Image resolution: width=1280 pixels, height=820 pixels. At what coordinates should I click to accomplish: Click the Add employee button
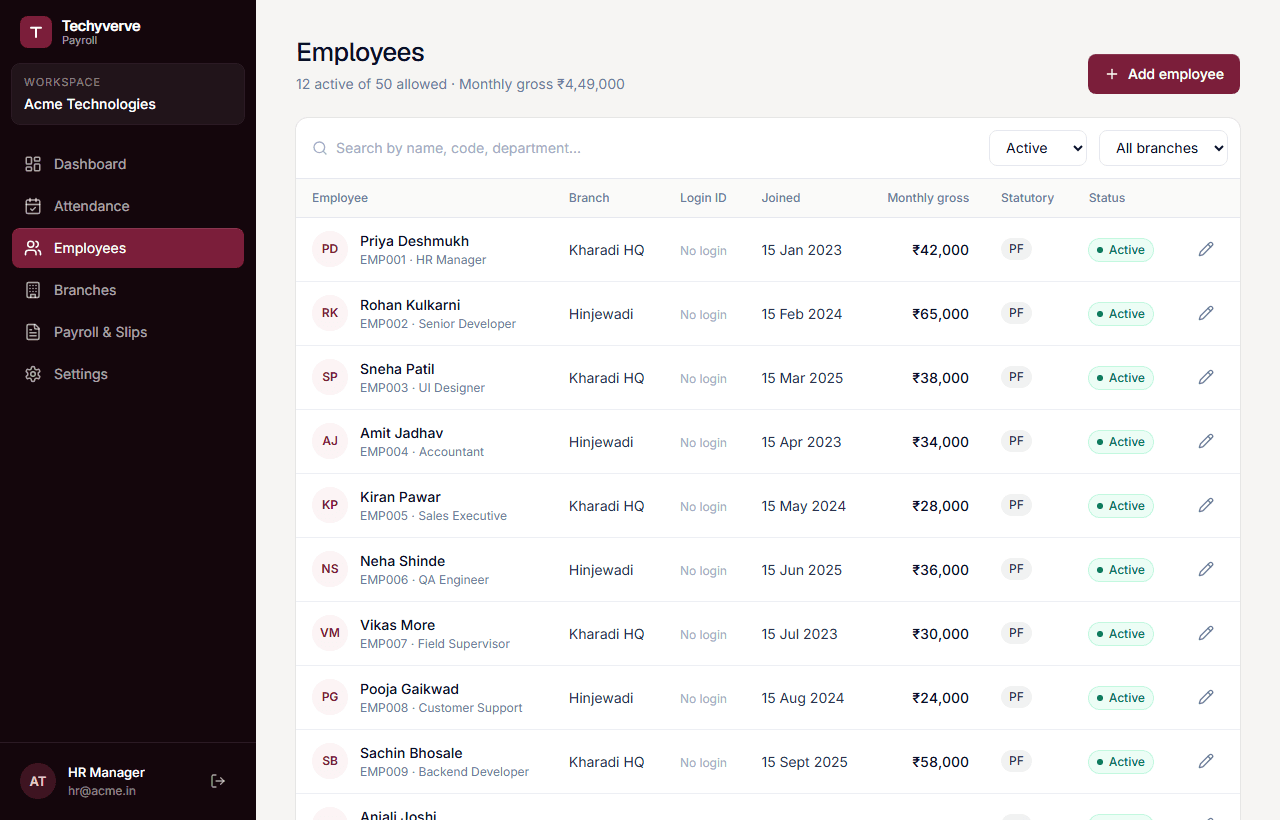point(1164,74)
